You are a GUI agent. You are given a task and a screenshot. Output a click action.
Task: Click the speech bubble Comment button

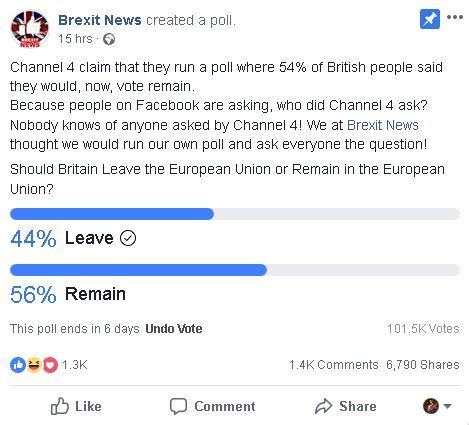[213, 406]
